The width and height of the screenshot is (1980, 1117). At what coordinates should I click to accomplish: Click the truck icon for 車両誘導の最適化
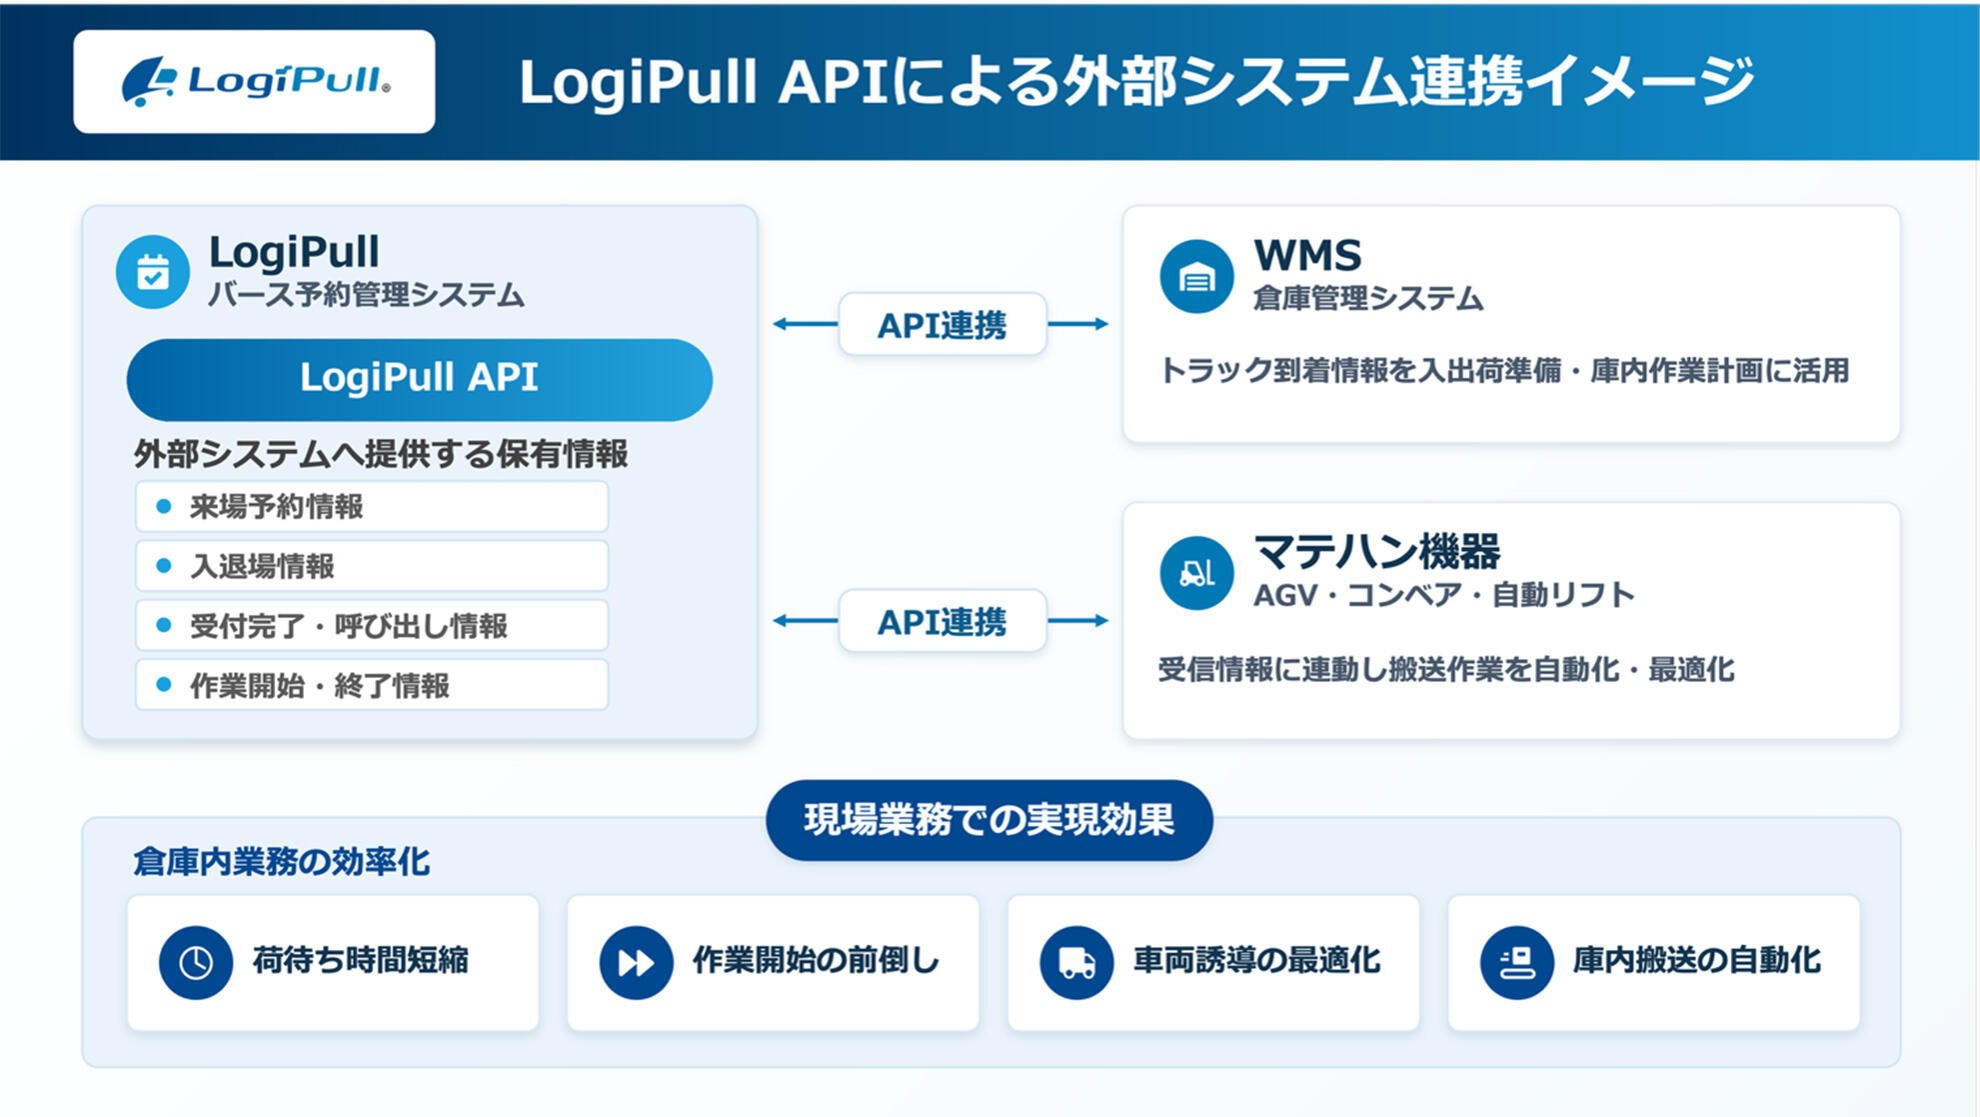pyautogui.click(x=1077, y=963)
